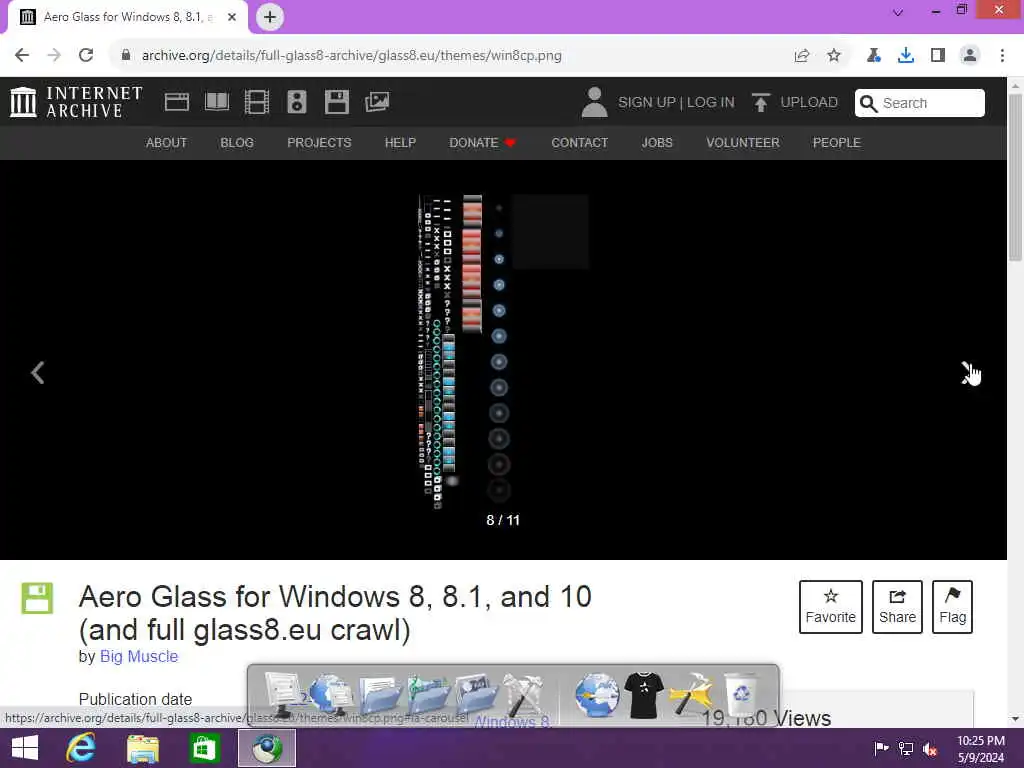Open Chrome three-dot menu
The width and height of the screenshot is (1024, 768).
[1002, 56]
